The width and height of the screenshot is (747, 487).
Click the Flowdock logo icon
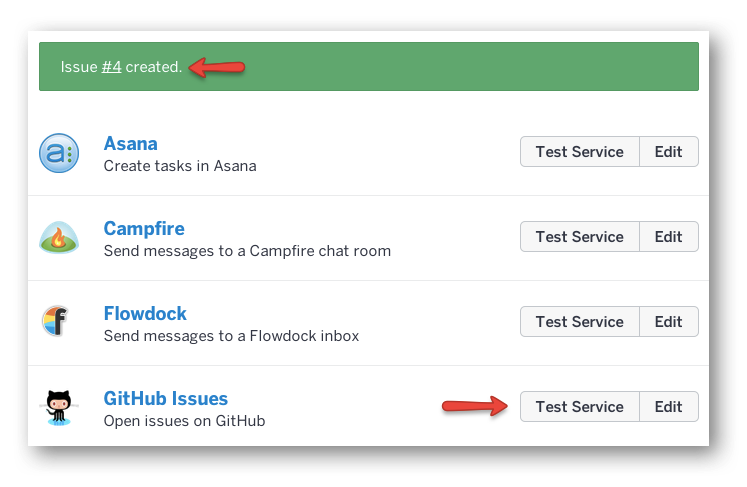57,322
